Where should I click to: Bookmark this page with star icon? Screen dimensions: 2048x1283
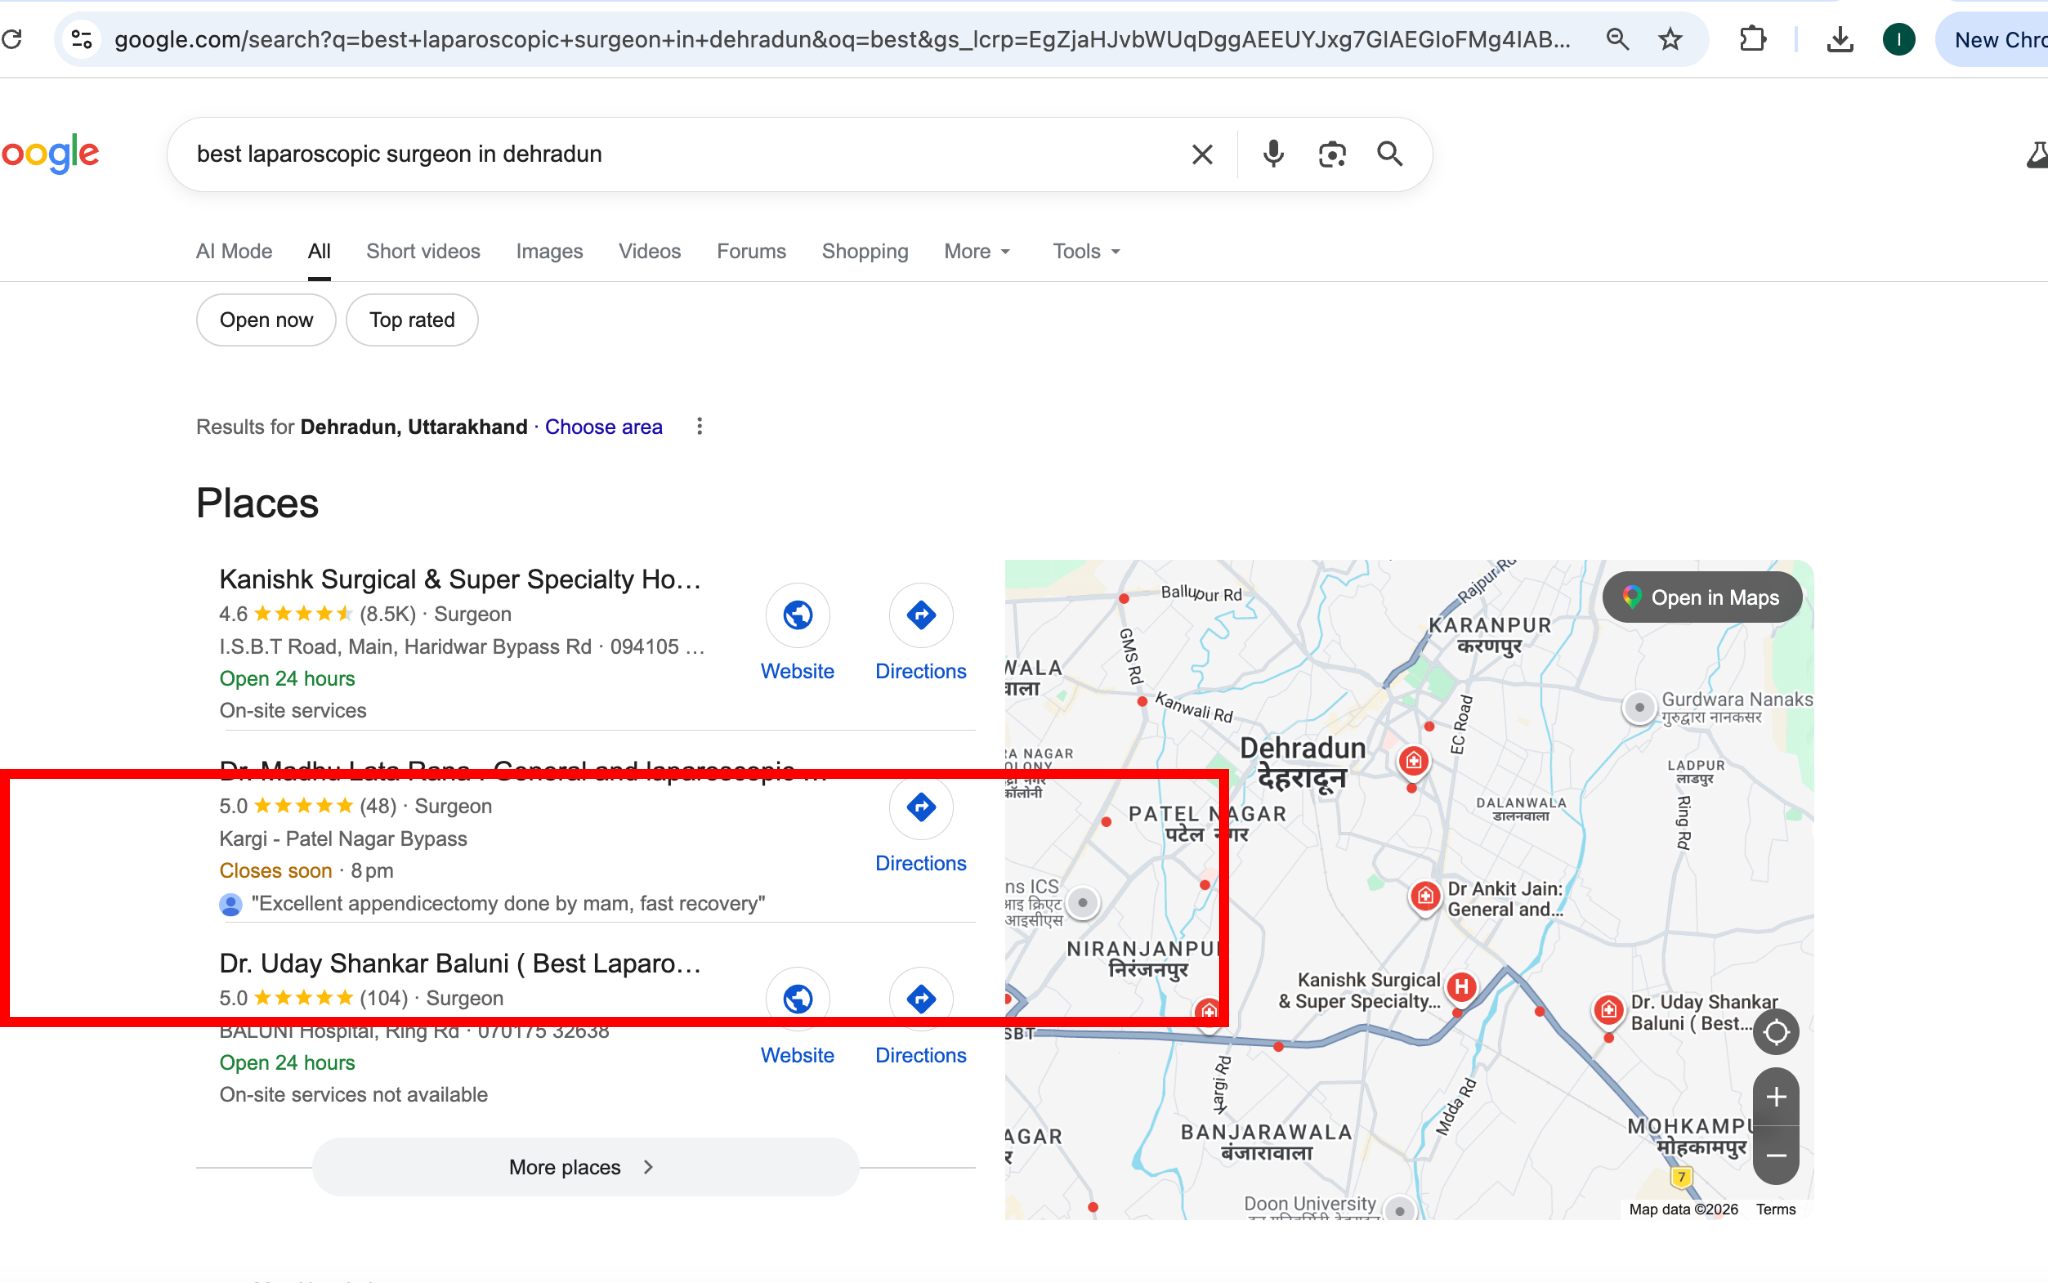1670,40
